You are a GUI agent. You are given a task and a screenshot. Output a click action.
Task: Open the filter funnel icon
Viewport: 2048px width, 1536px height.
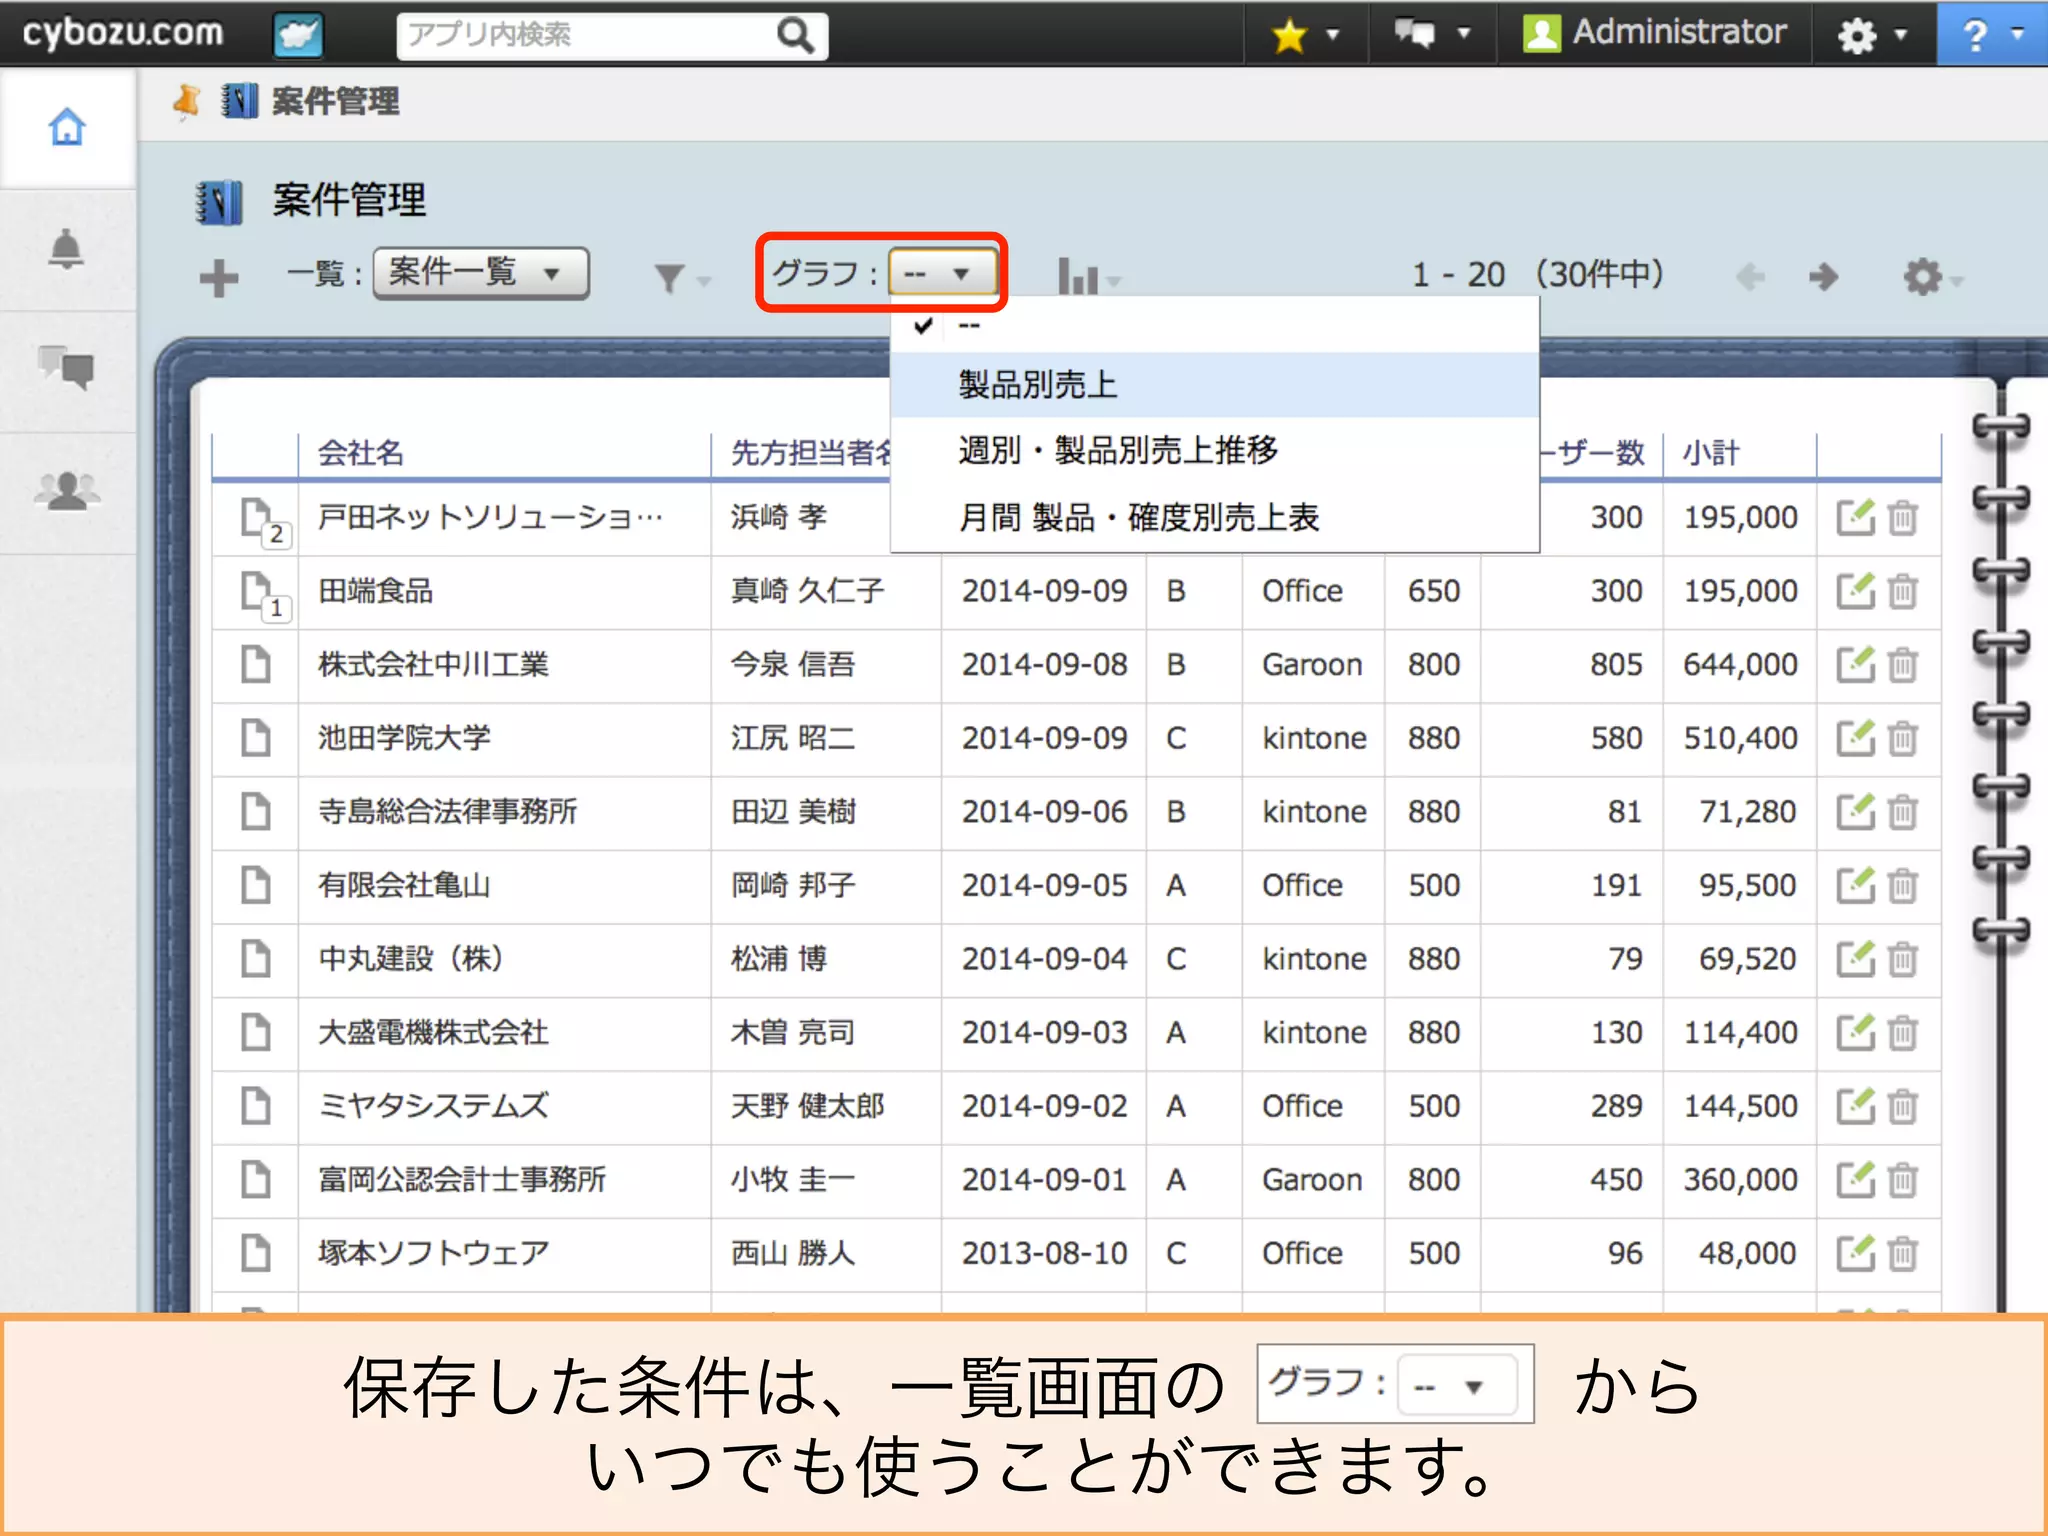point(680,278)
